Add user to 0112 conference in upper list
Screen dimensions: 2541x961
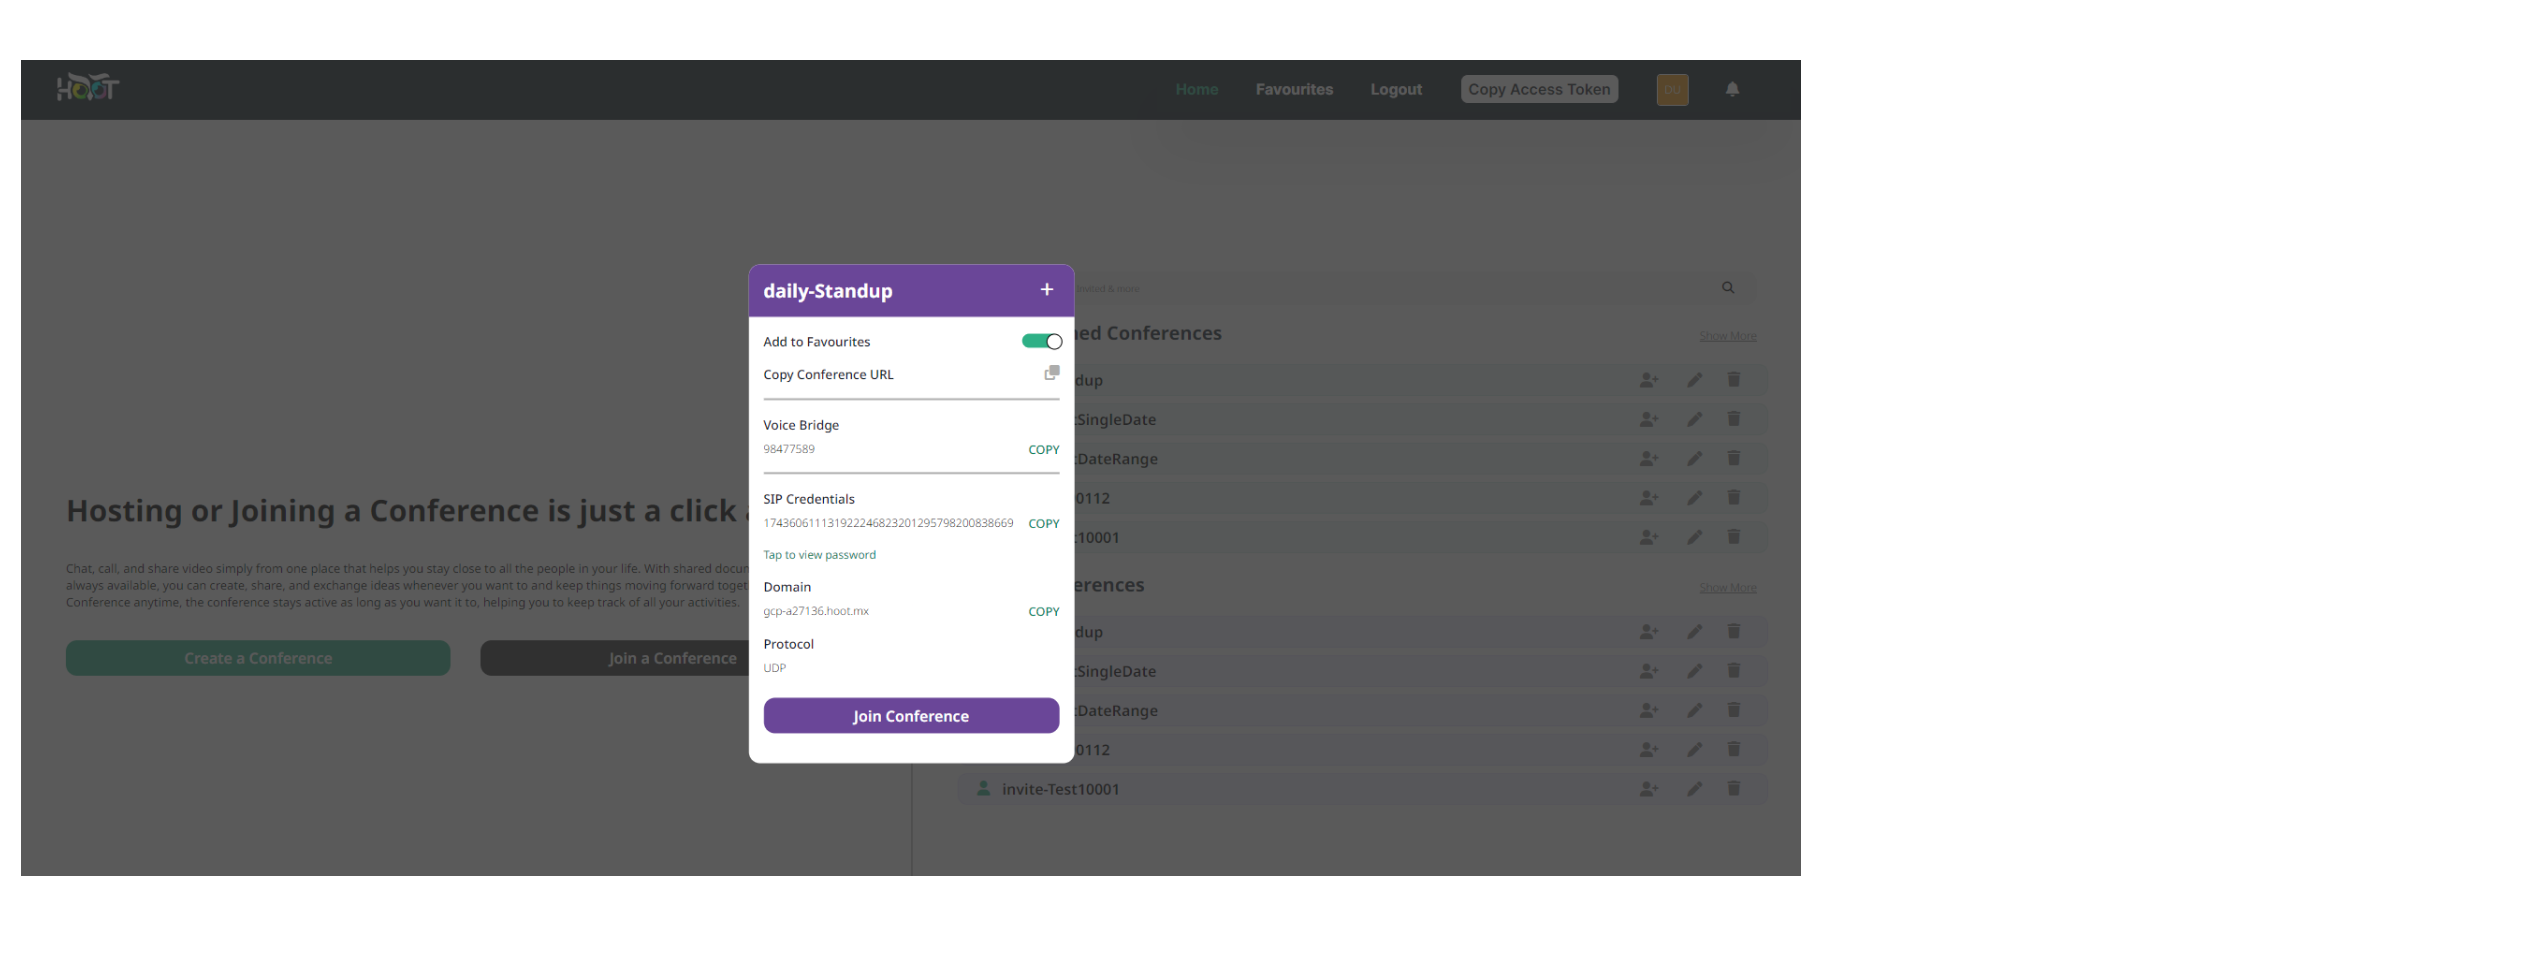point(1649,498)
